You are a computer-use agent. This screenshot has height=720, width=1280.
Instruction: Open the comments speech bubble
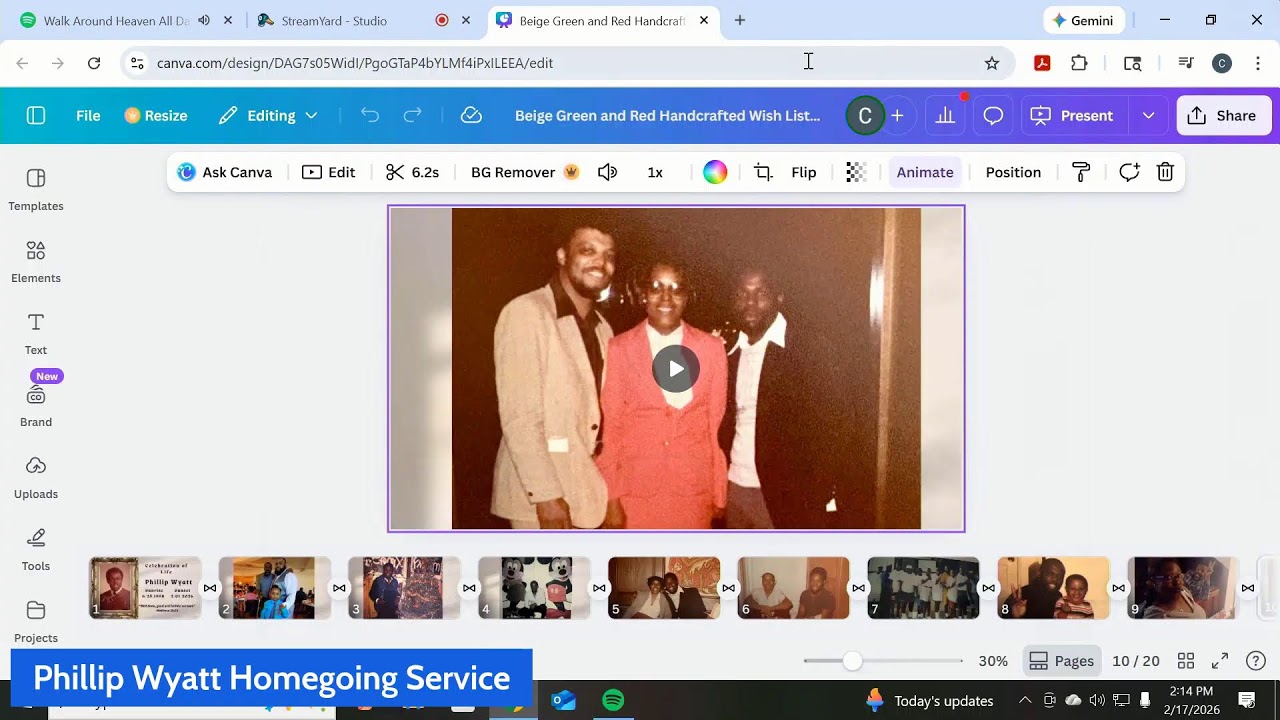(993, 116)
